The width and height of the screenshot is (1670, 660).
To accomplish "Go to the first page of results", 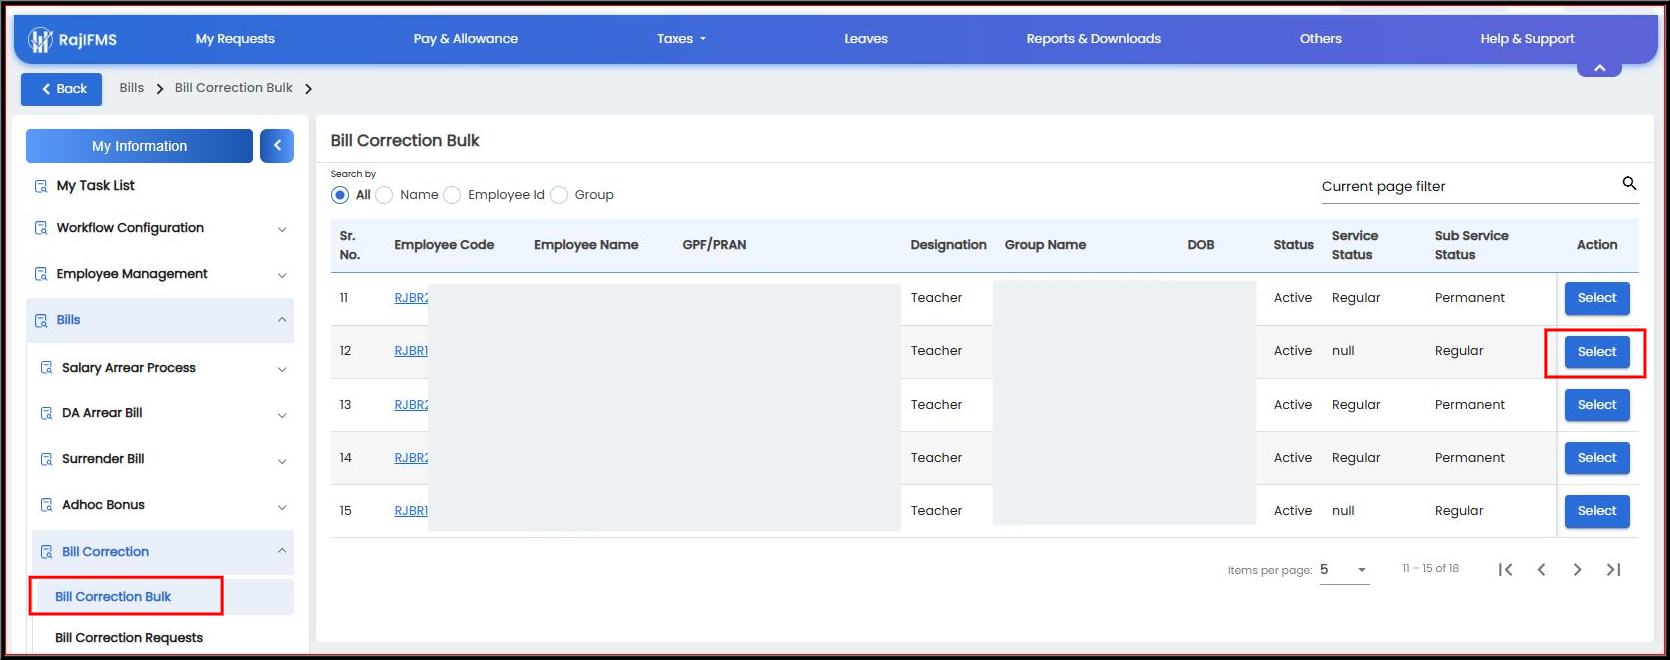I will pyautogui.click(x=1505, y=570).
